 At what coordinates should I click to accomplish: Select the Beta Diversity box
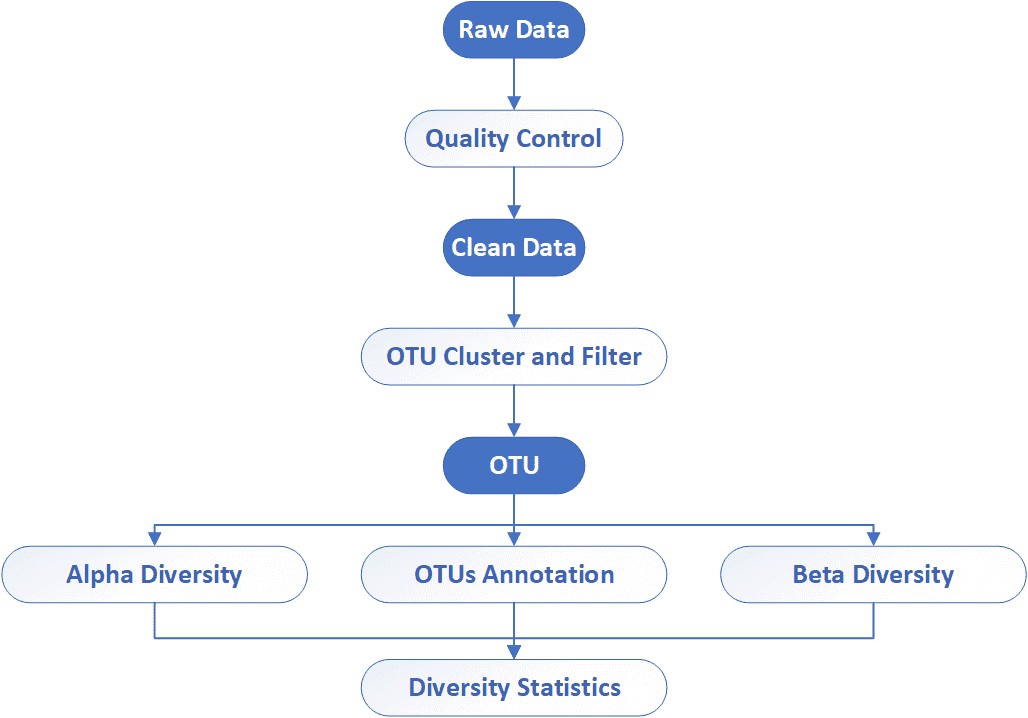pyautogui.click(x=873, y=574)
